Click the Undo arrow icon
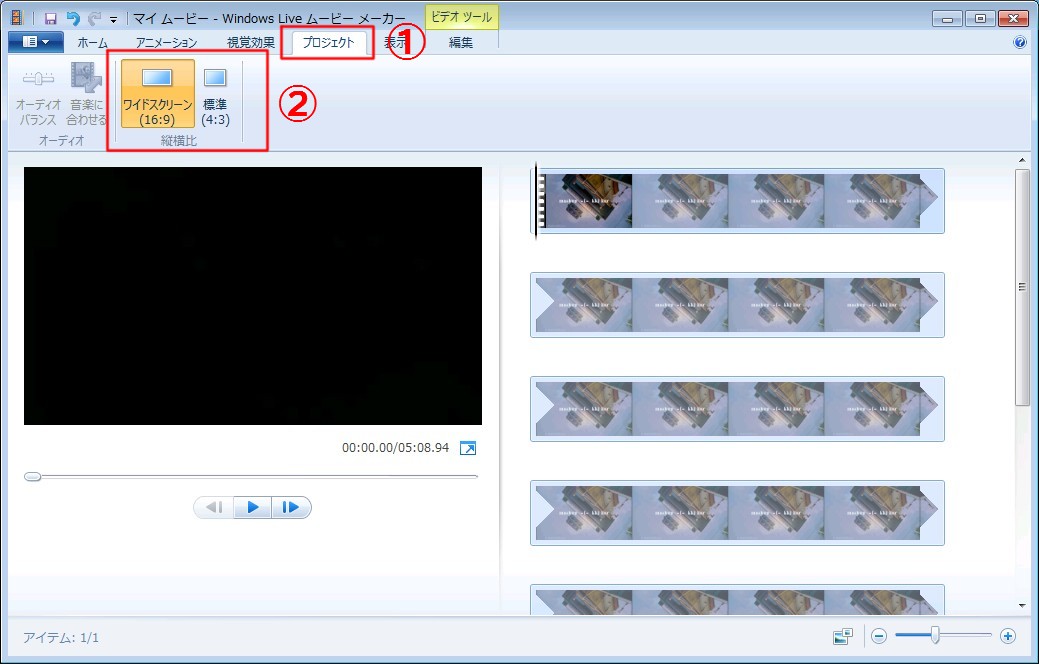This screenshot has width=1039, height=664. point(72,18)
